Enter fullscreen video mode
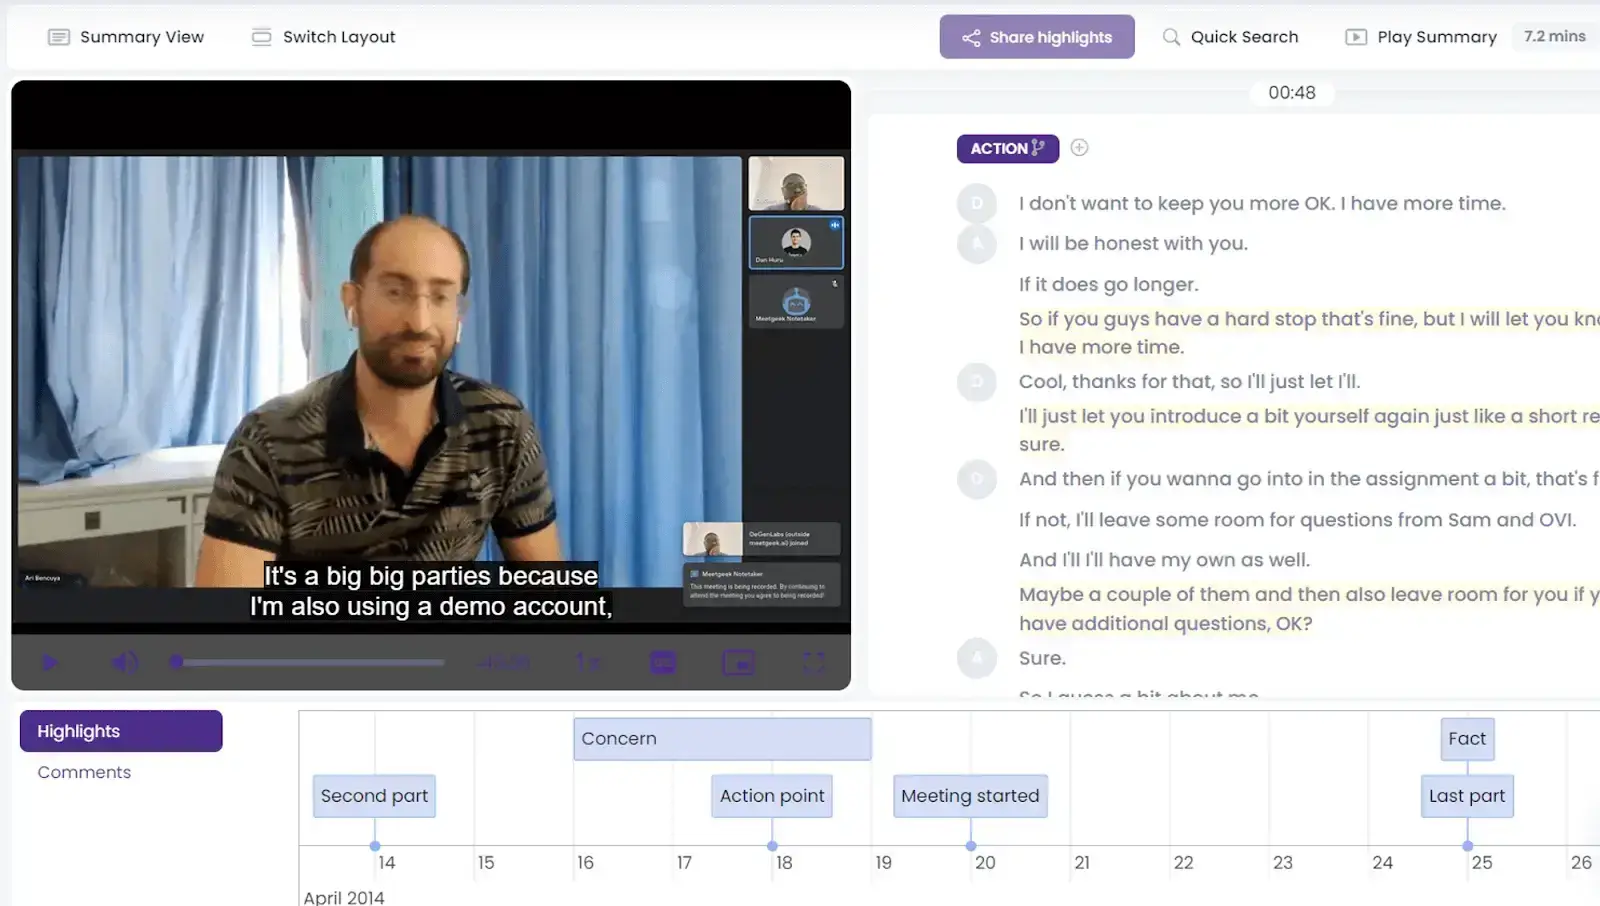Screen dimensions: 1600x906 814,662
